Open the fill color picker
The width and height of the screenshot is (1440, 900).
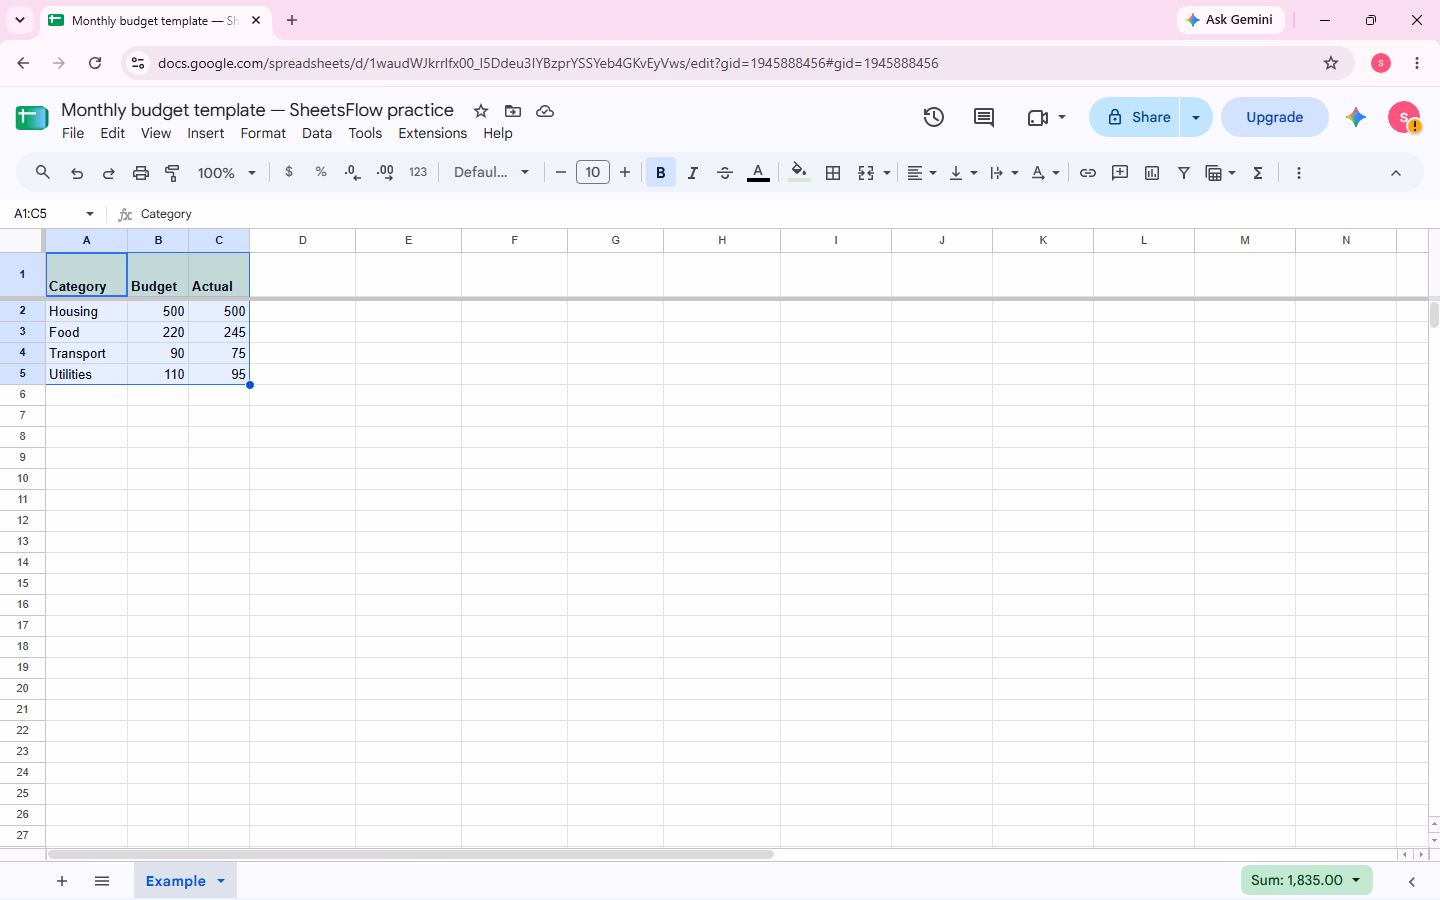pos(799,173)
